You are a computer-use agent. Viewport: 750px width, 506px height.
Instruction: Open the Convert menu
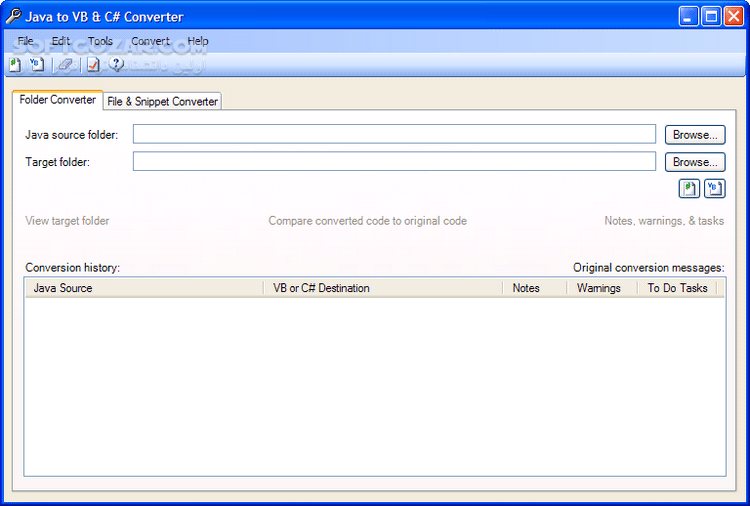tap(150, 41)
